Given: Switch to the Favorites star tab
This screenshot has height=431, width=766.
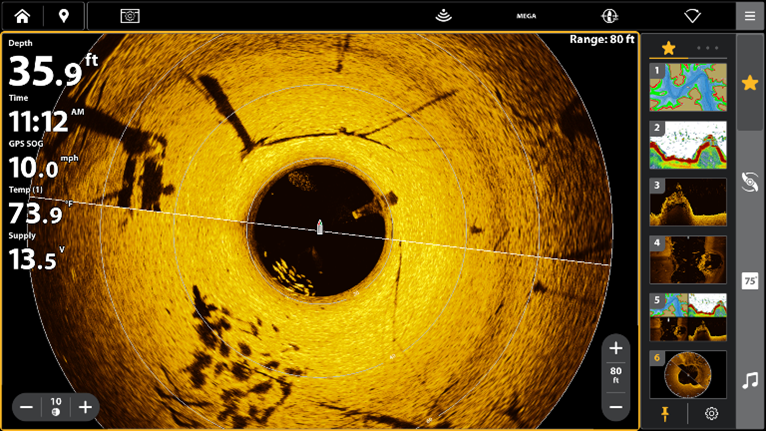Looking at the screenshot, I should (x=668, y=48).
